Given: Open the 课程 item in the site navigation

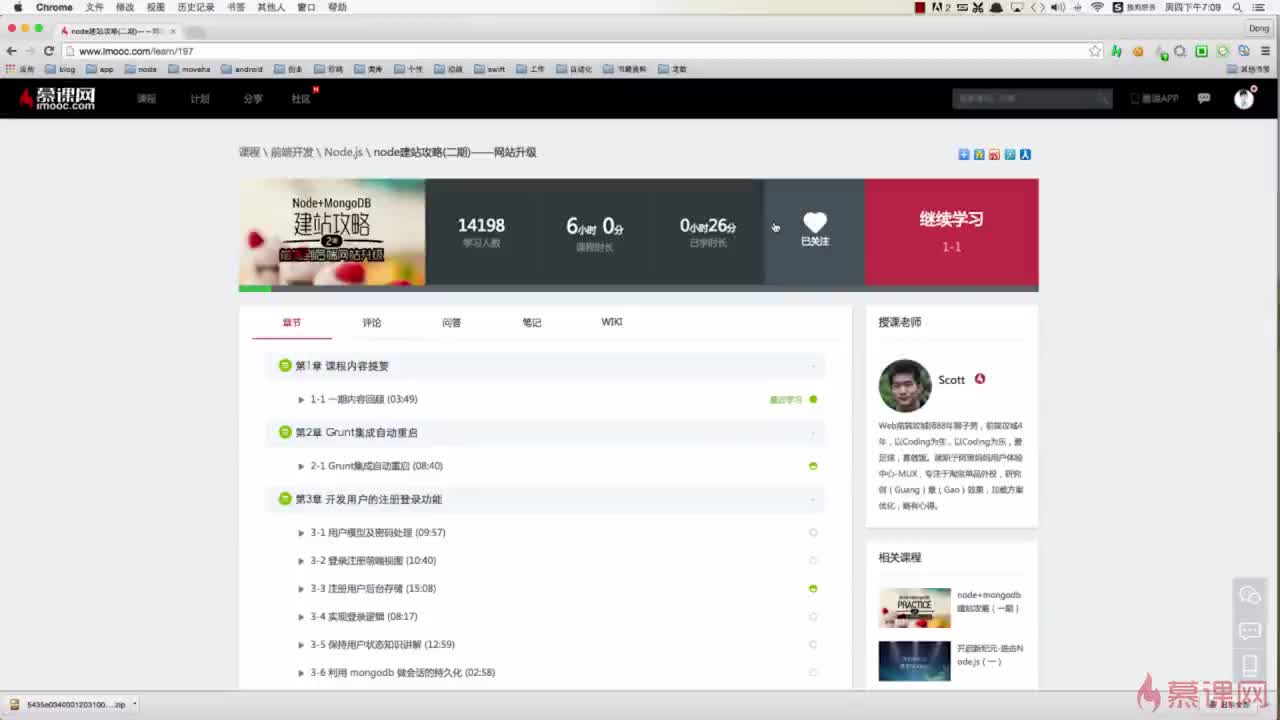Looking at the screenshot, I should click(147, 99).
